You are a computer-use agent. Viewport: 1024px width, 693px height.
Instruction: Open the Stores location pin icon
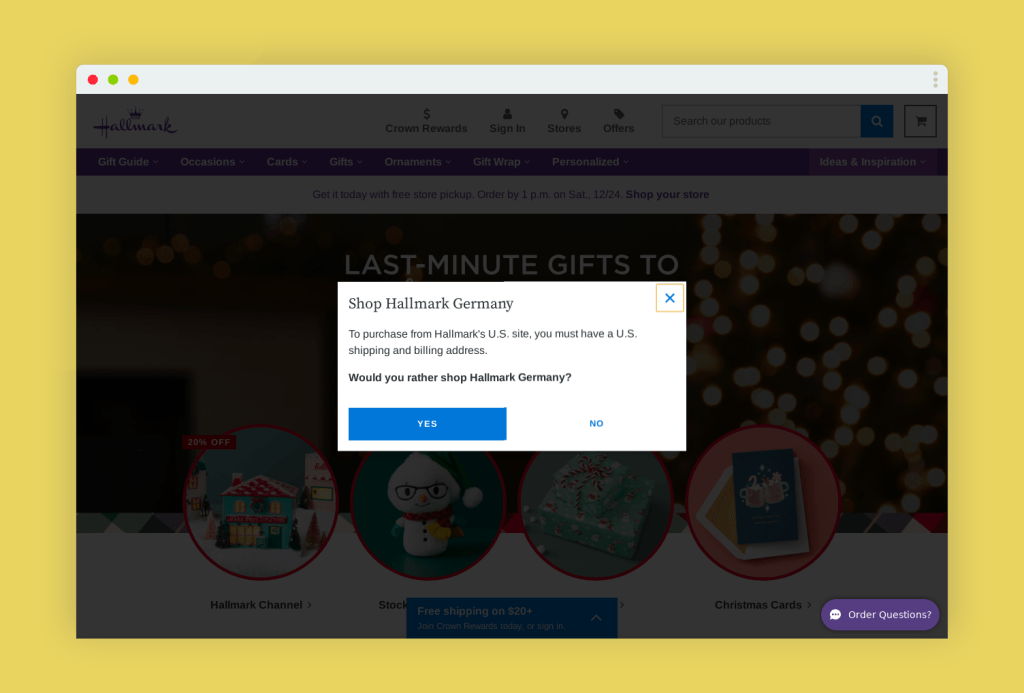[564, 114]
